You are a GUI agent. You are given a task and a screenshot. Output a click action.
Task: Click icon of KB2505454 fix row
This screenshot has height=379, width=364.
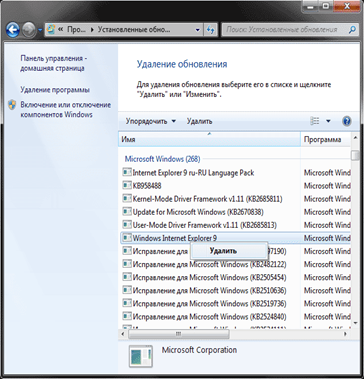click(127, 277)
